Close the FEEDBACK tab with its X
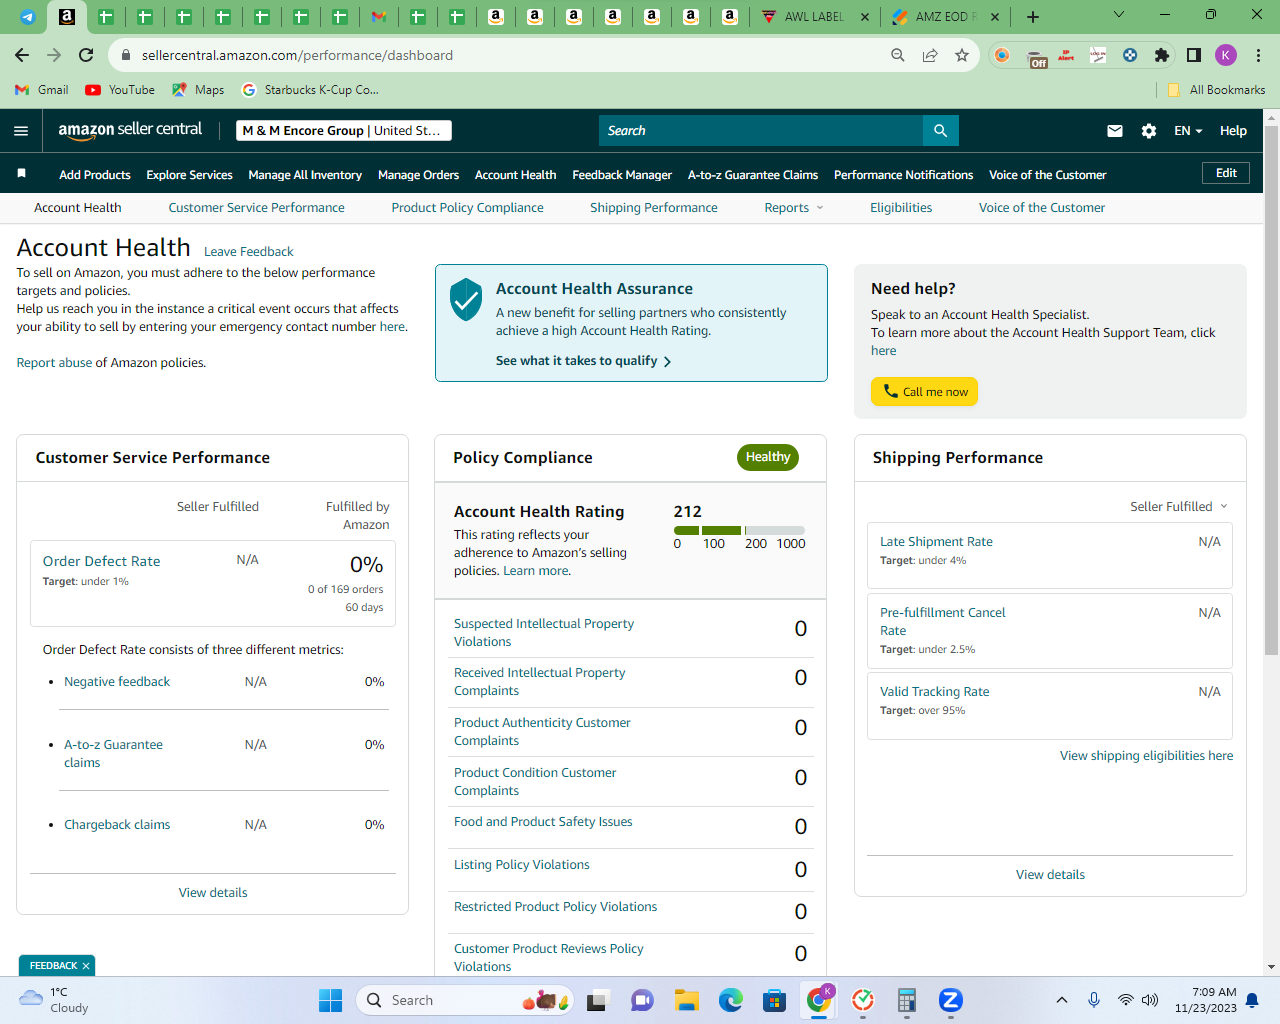This screenshot has width=1280, height=1024. coord(86,966)
